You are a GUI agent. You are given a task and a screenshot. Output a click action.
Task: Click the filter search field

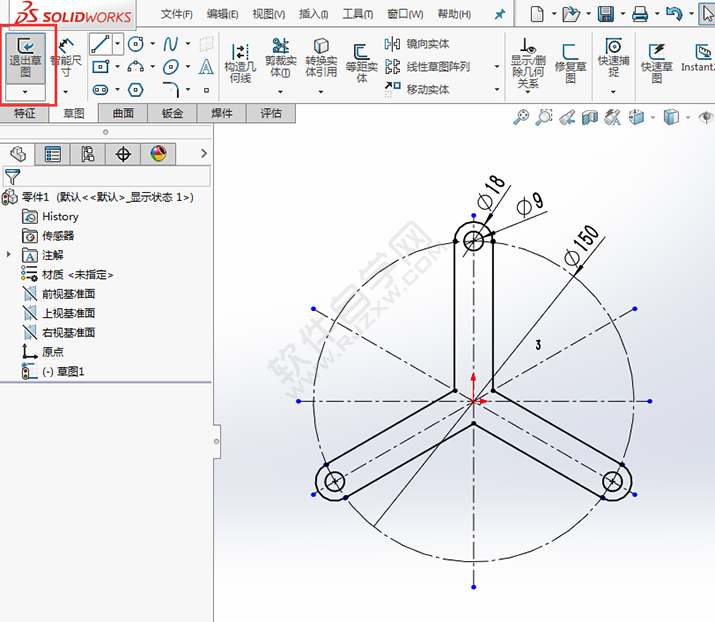pyautogui.click(x=107, y=176)
